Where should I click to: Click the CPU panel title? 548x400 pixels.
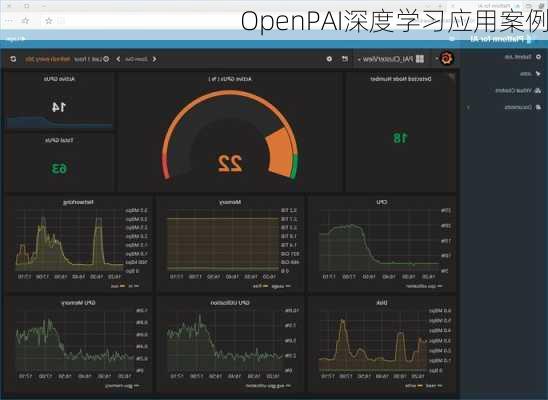(381, 202)
